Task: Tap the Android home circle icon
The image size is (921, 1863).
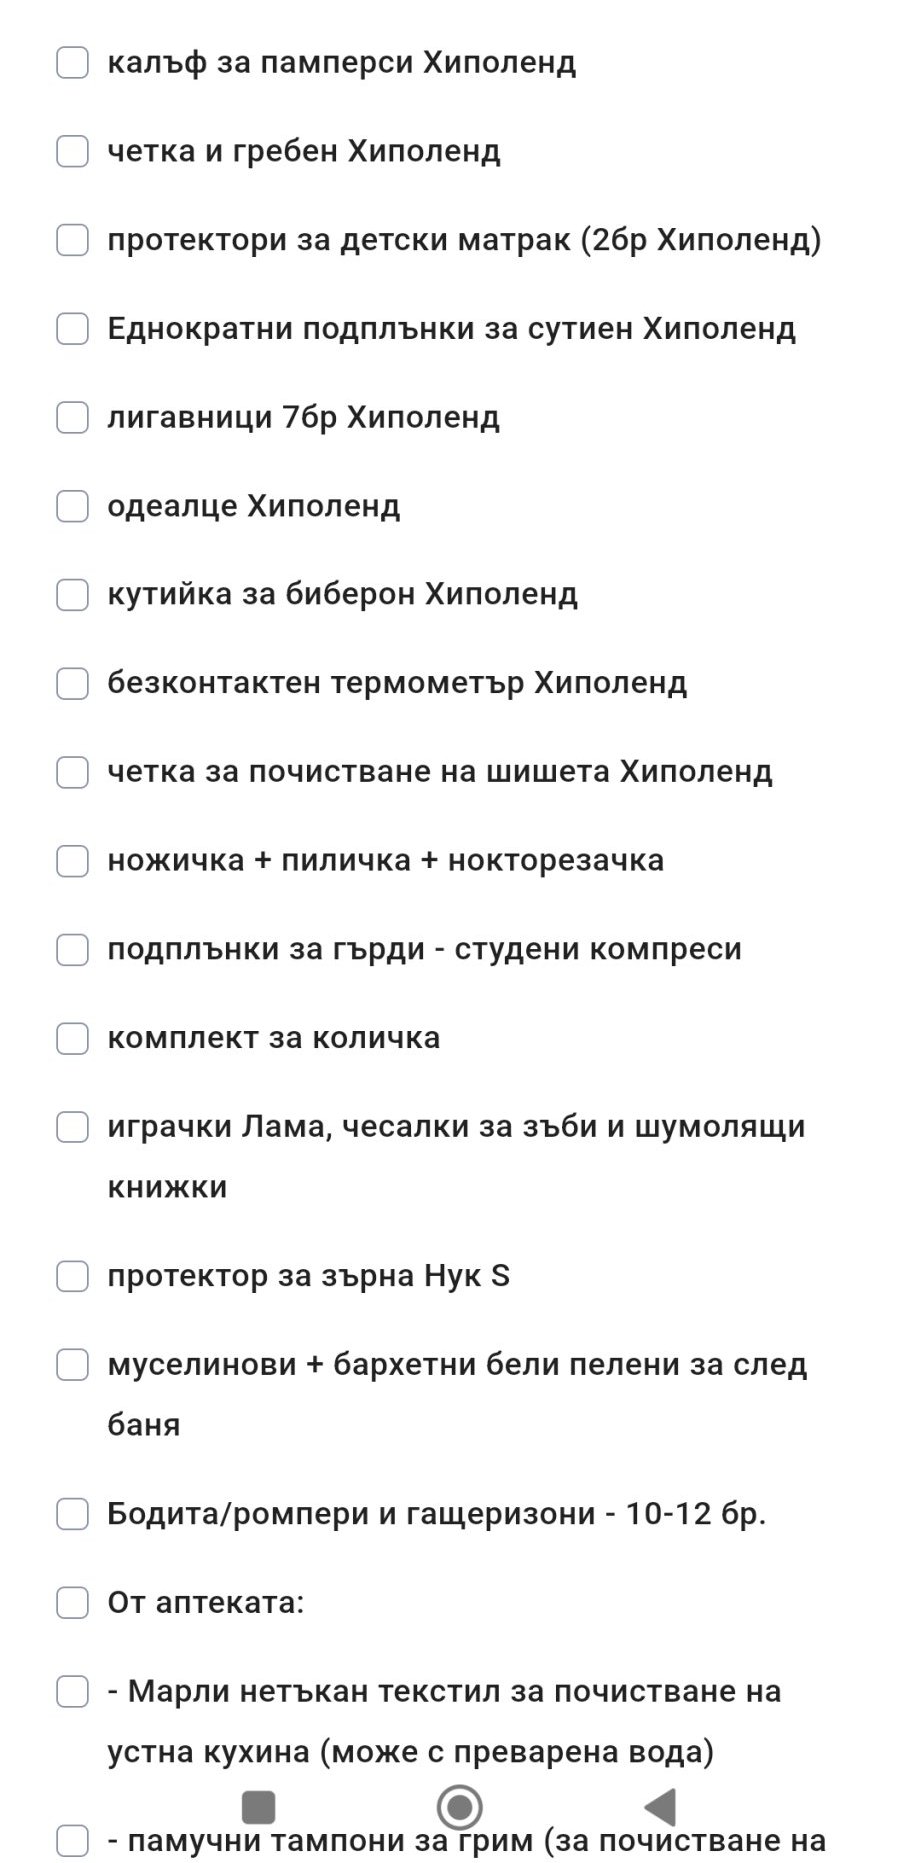Action: pyautogui.click(x=460, y=1807)
